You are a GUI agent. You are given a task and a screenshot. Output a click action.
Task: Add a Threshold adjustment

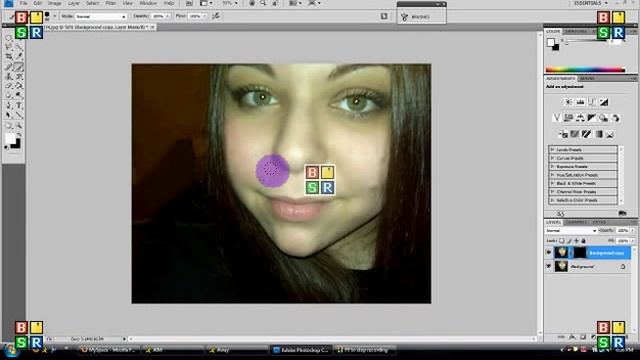586,134
